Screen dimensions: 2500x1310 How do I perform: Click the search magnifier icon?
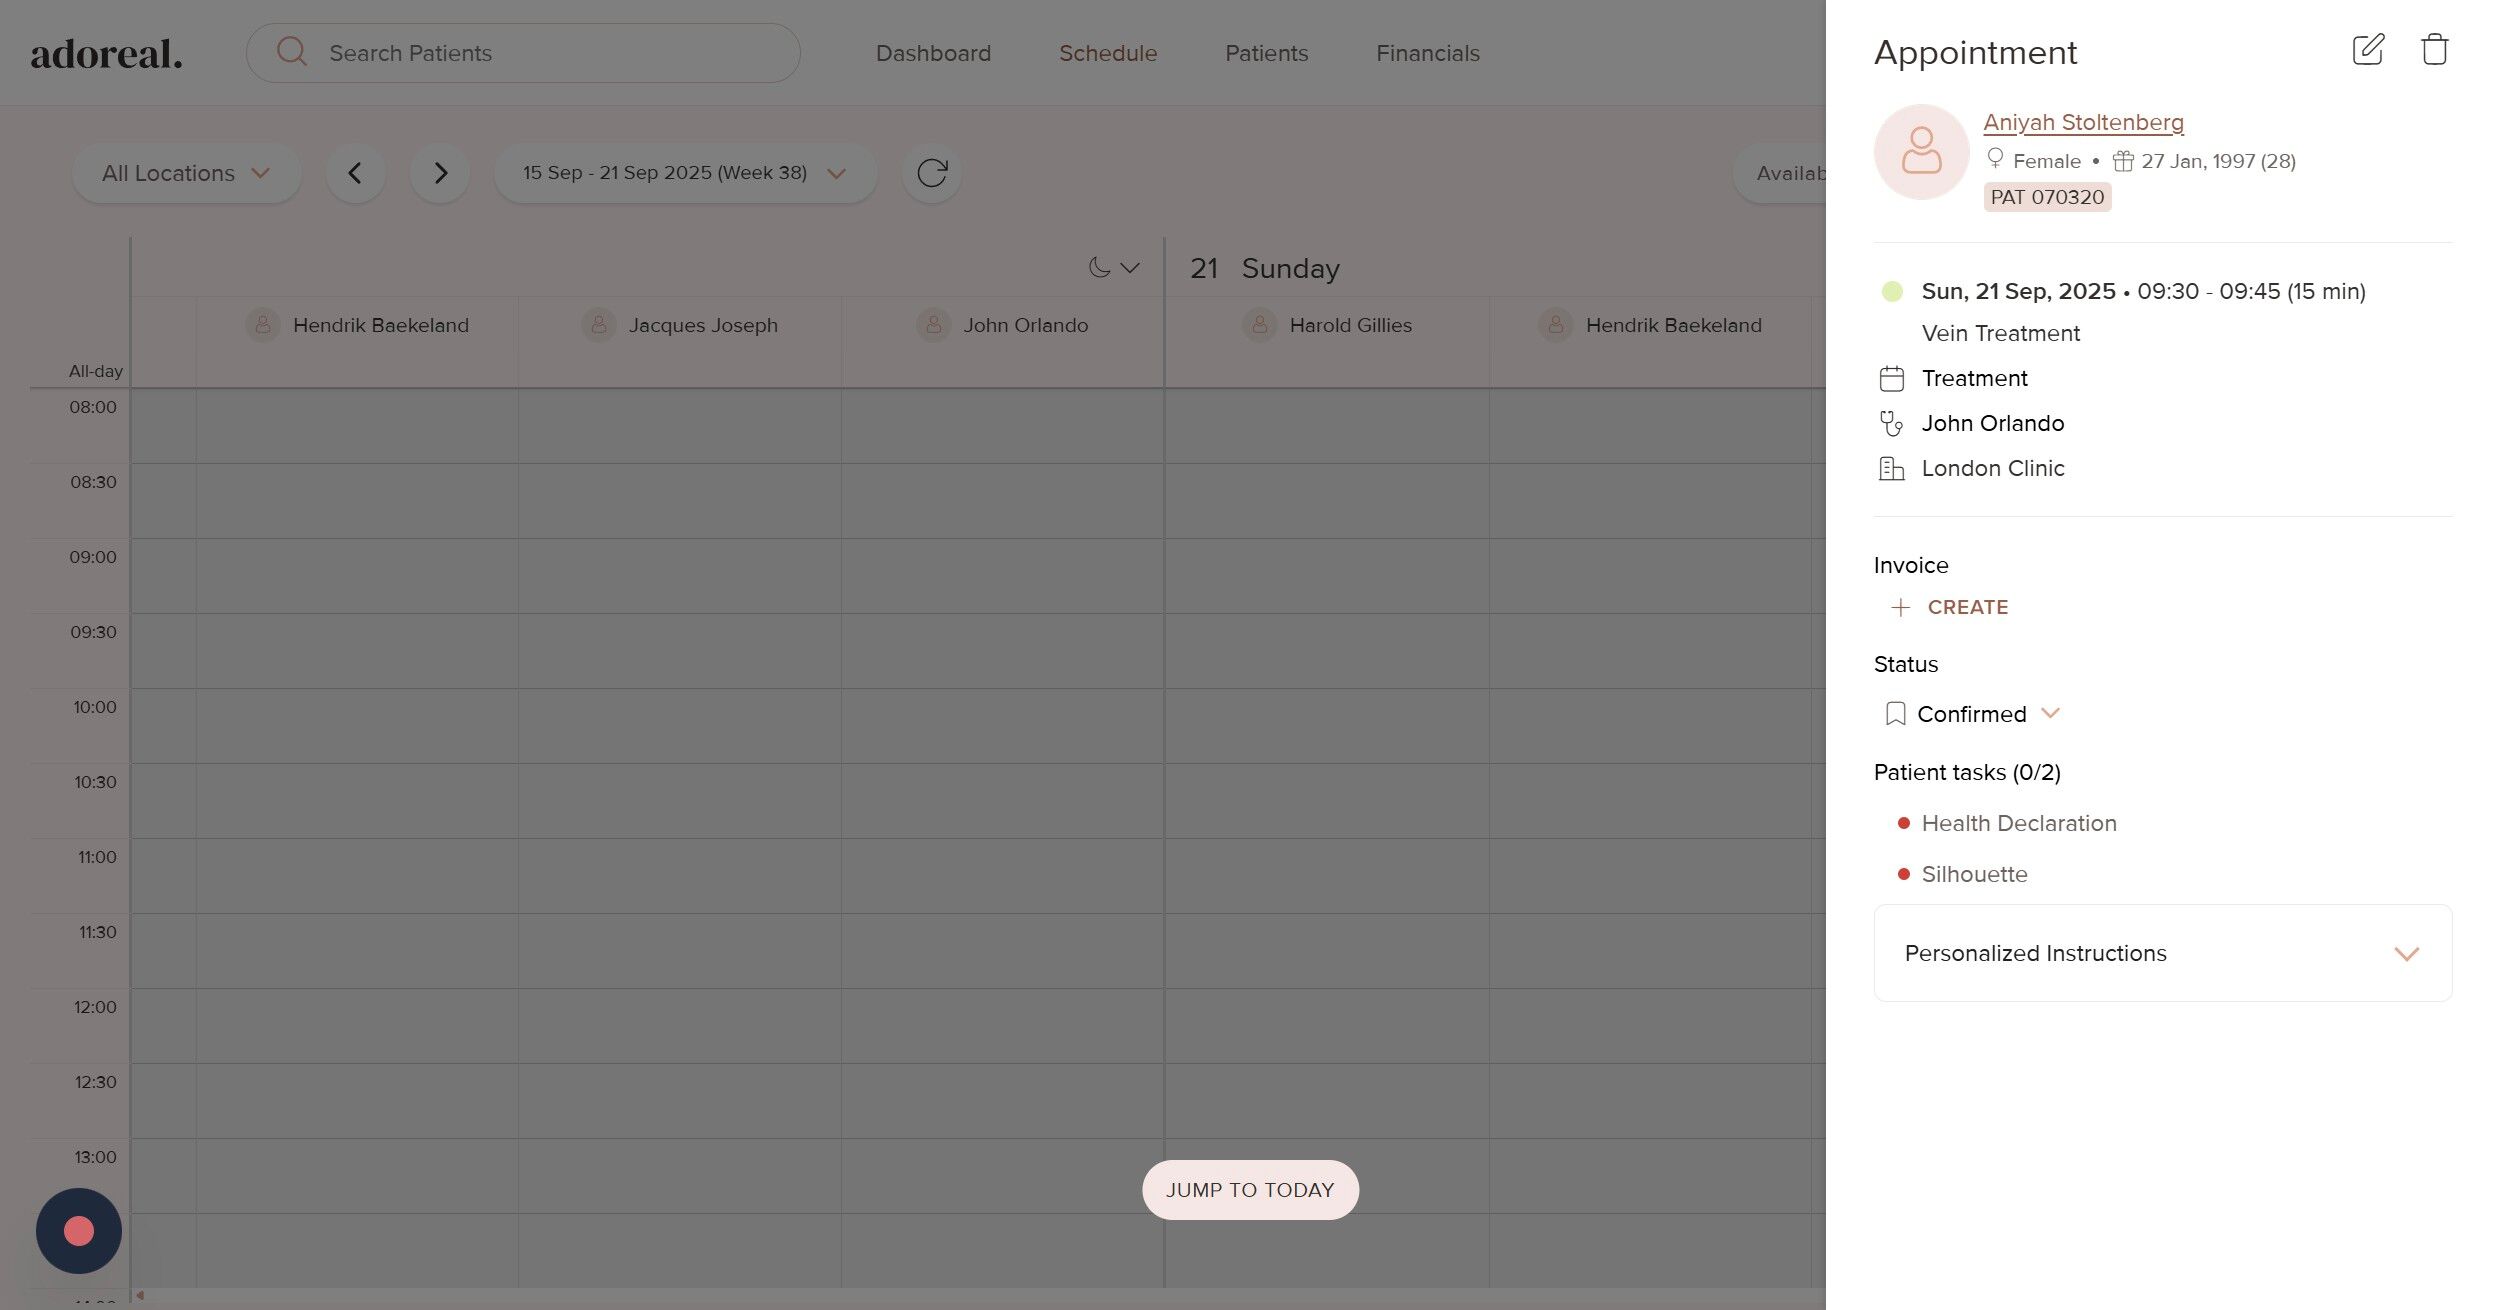pos(291,52)
